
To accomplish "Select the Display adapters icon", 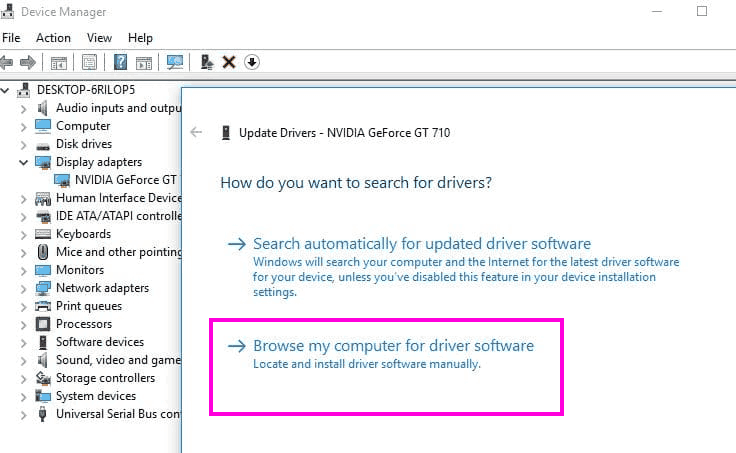I will 43,162.
